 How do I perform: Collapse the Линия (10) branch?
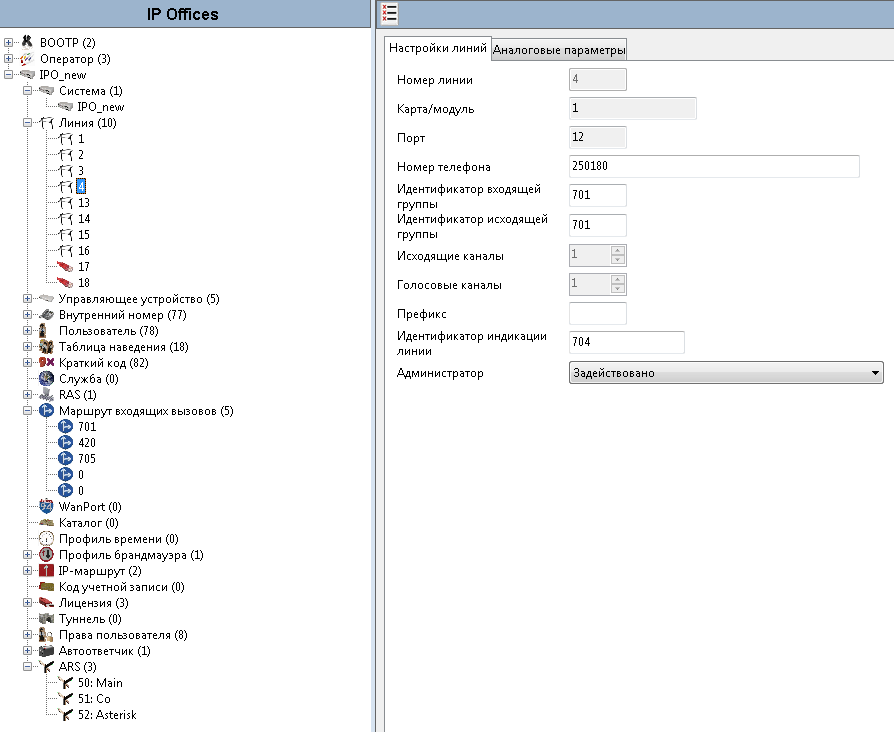click(27, 123)
